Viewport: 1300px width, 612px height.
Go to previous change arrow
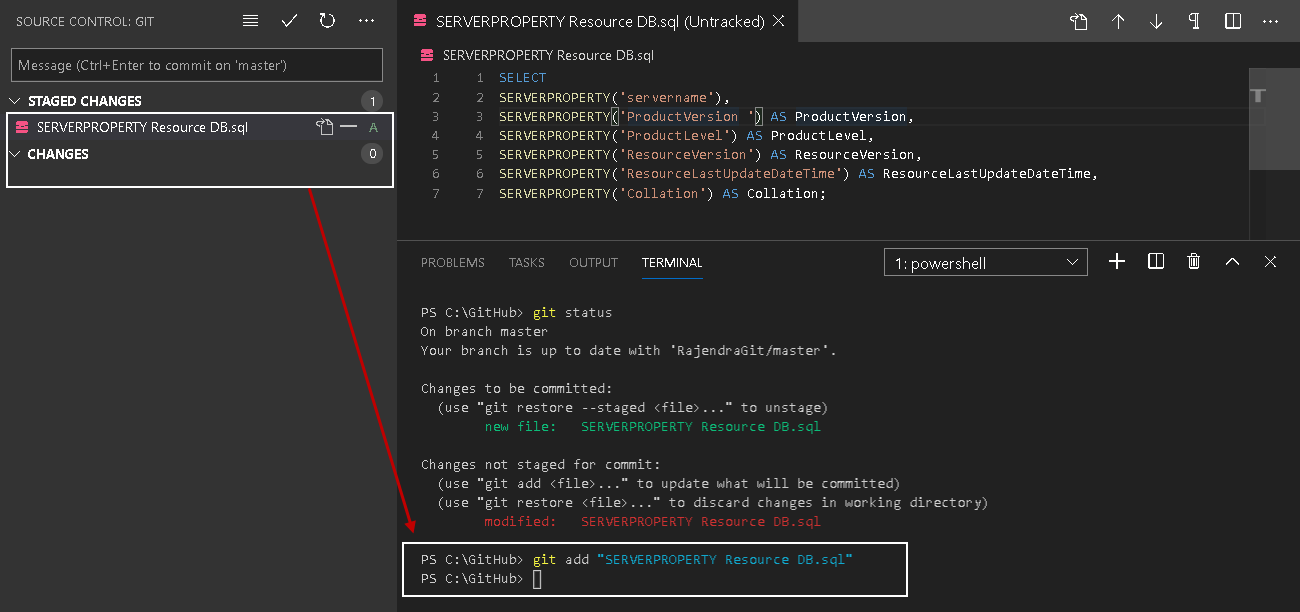point(1118,21)
